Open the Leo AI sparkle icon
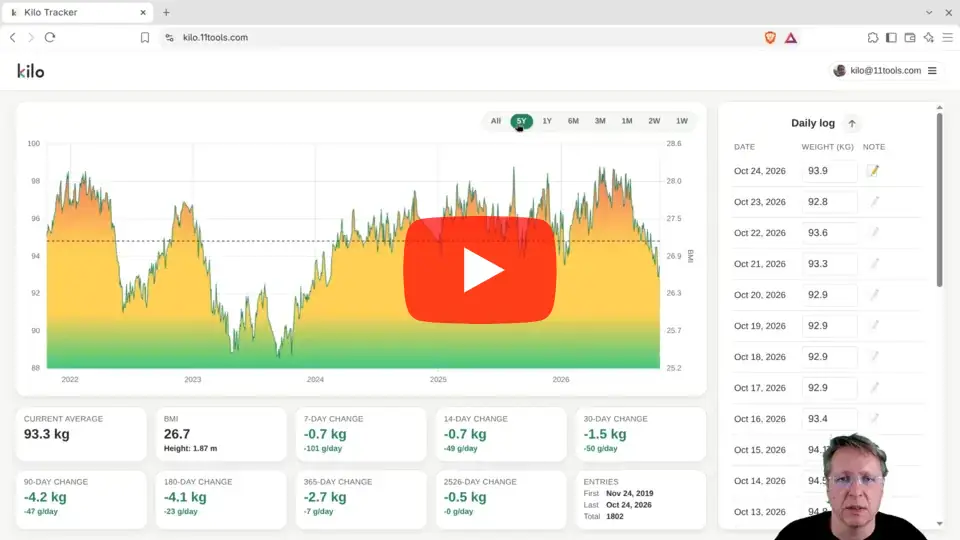The height and width of the screenshot is (540, 960). (929, 37)
